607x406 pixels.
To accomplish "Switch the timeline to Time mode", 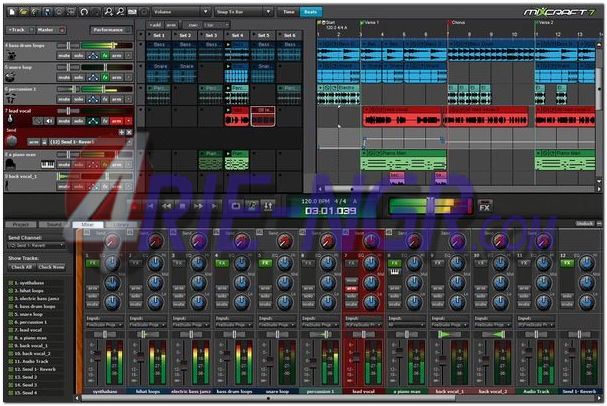I will click(289, 12).
